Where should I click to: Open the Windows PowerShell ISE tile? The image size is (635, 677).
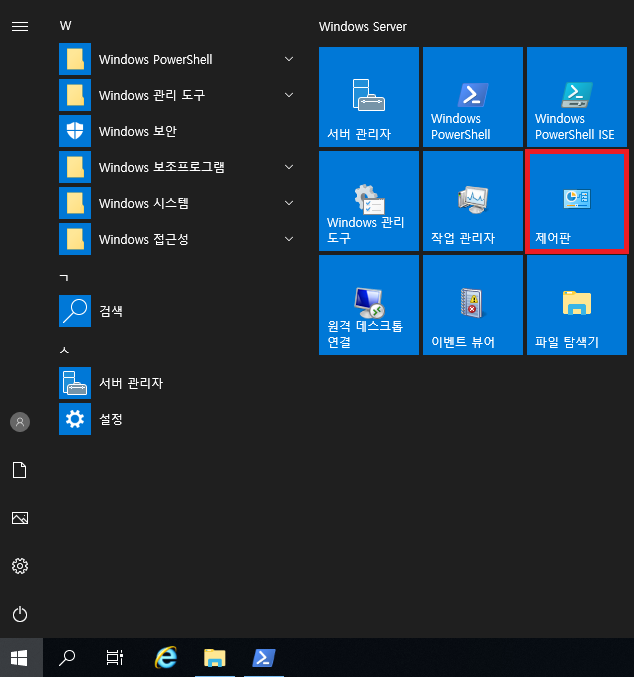tap(577, 97)
